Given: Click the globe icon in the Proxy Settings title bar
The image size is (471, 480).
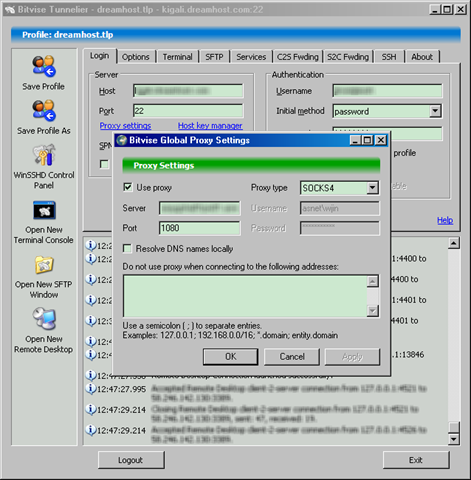Looking at the screenshot, I should click(x=122, y=140).
